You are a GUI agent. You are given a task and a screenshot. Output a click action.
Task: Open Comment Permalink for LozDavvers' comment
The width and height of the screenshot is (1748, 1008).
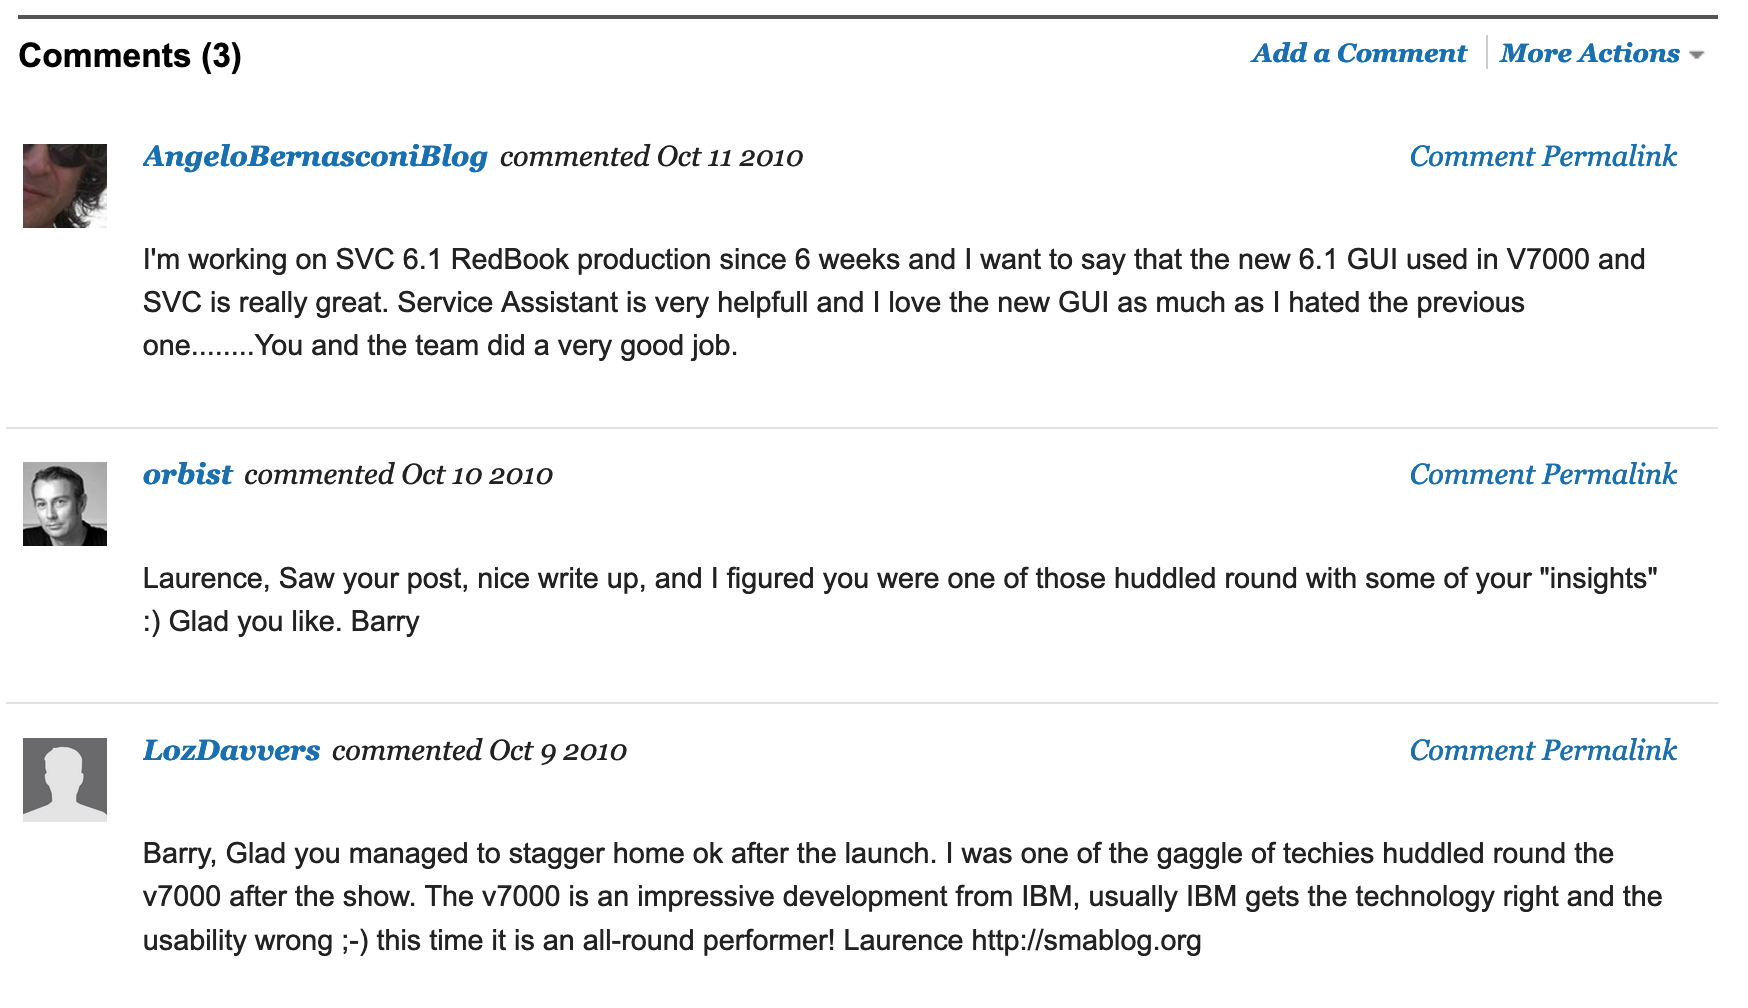[1542, 751]
